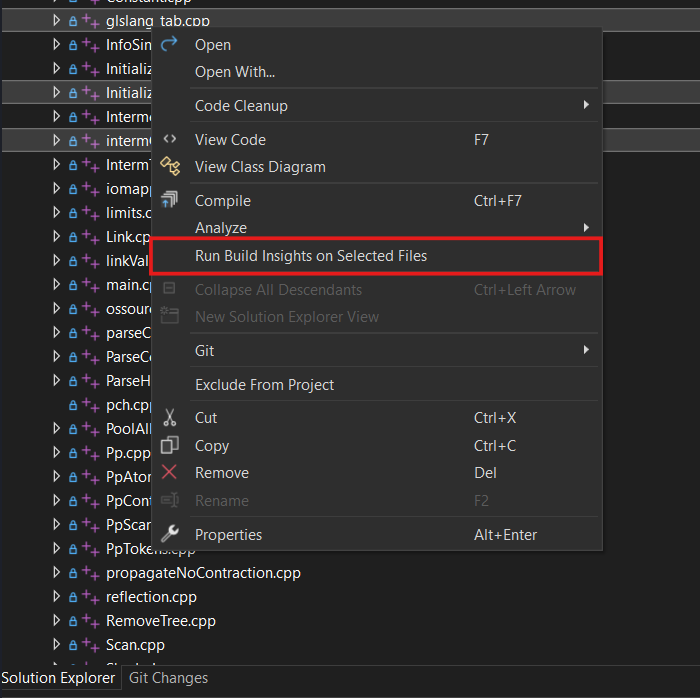Expand propagateNoContraction.cpp tree node
This screenshot has height=698, width=700.
point(57,573)
